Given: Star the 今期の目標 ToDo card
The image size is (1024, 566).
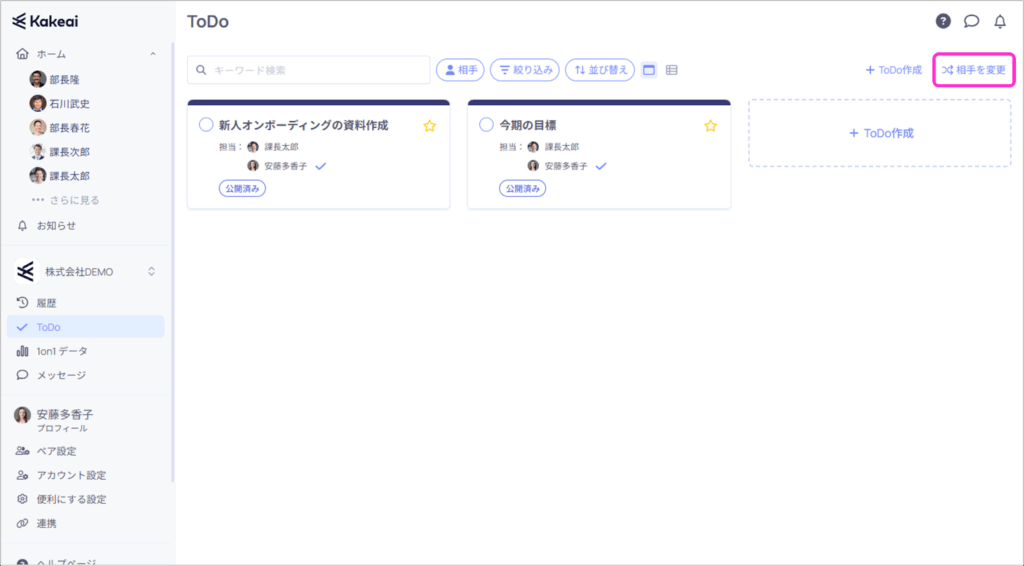Looking at the screenshot, I should tap(710, 126).
